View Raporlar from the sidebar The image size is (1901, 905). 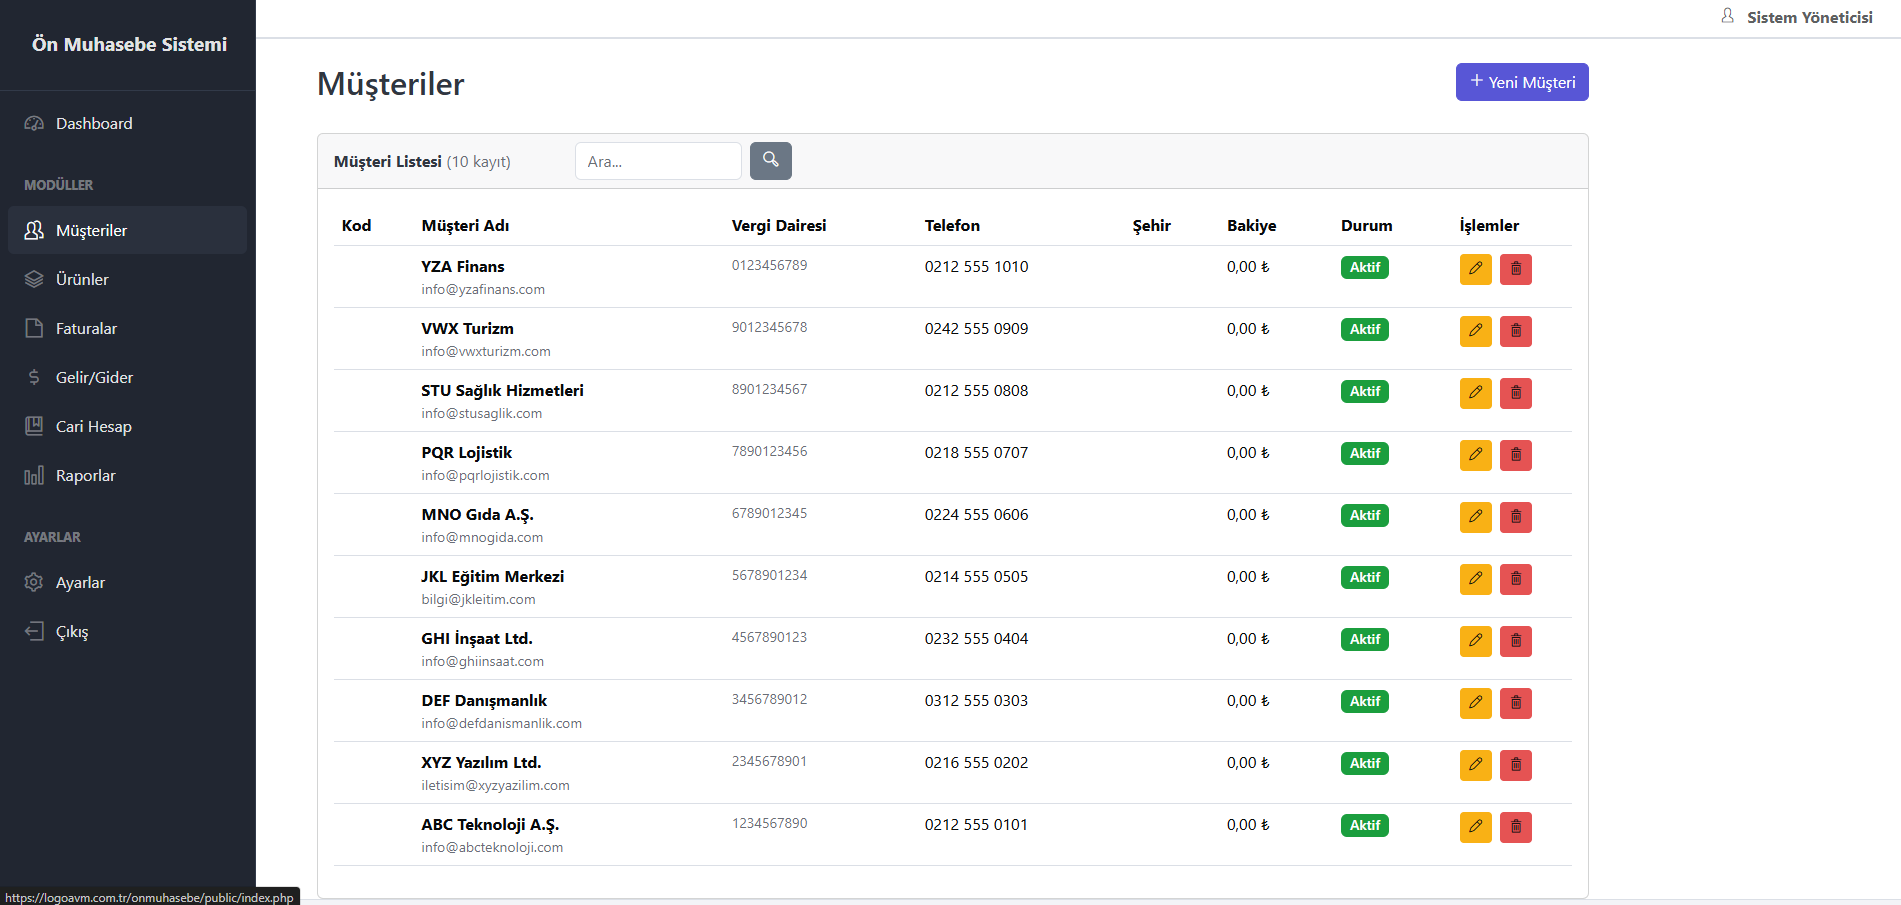128,475
